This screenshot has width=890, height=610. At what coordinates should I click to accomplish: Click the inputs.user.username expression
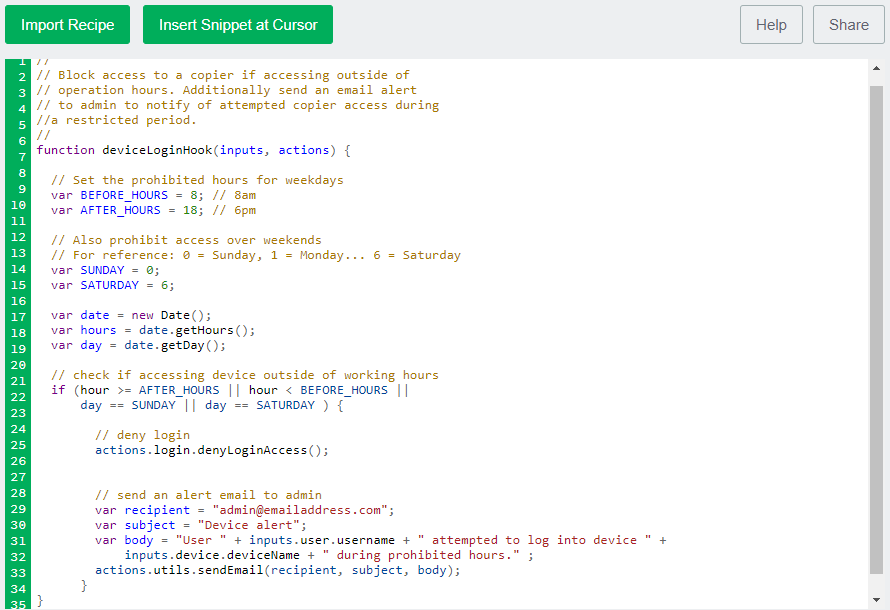tap(322, 540)
